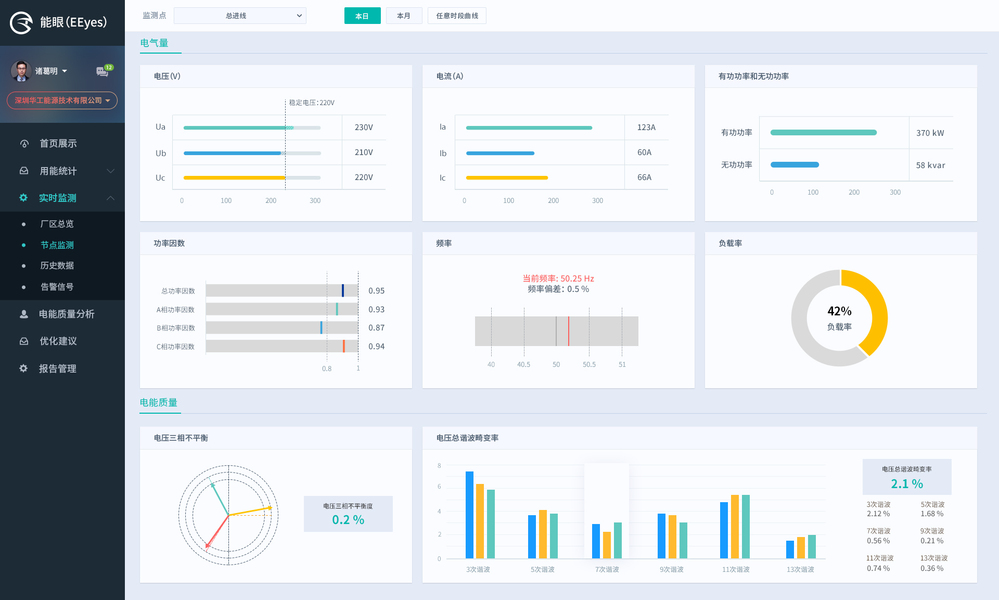Click the 3次谐波 2.12 % value
Image resolution: width=999 pixels, height=600 pixels.
point(878,514)
